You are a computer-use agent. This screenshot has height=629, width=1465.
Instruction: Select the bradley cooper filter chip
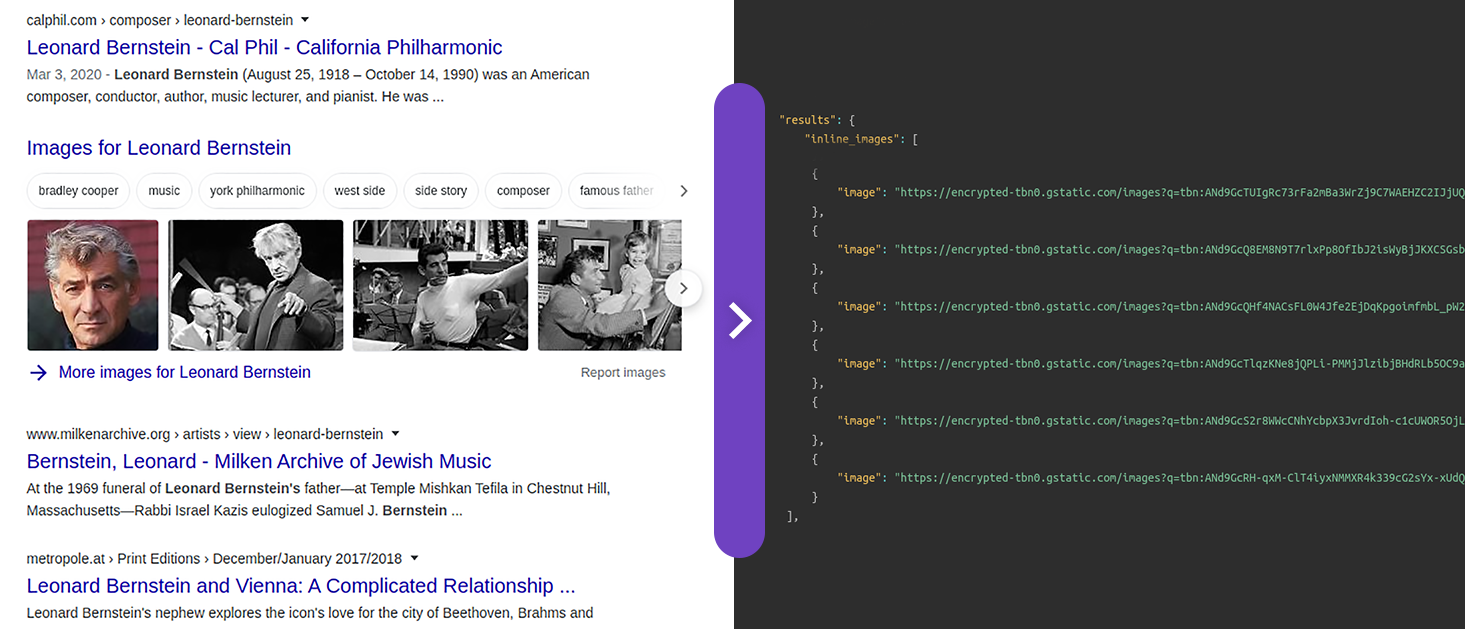point(78,190)
